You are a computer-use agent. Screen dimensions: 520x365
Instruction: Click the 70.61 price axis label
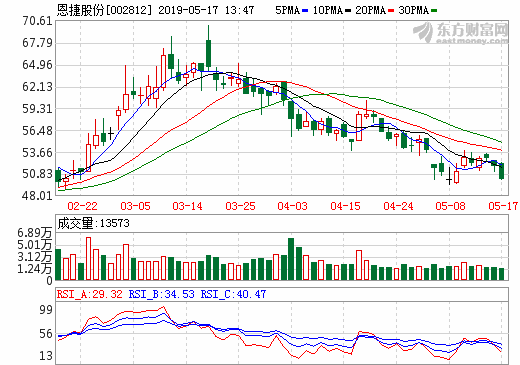pos(38,21)
